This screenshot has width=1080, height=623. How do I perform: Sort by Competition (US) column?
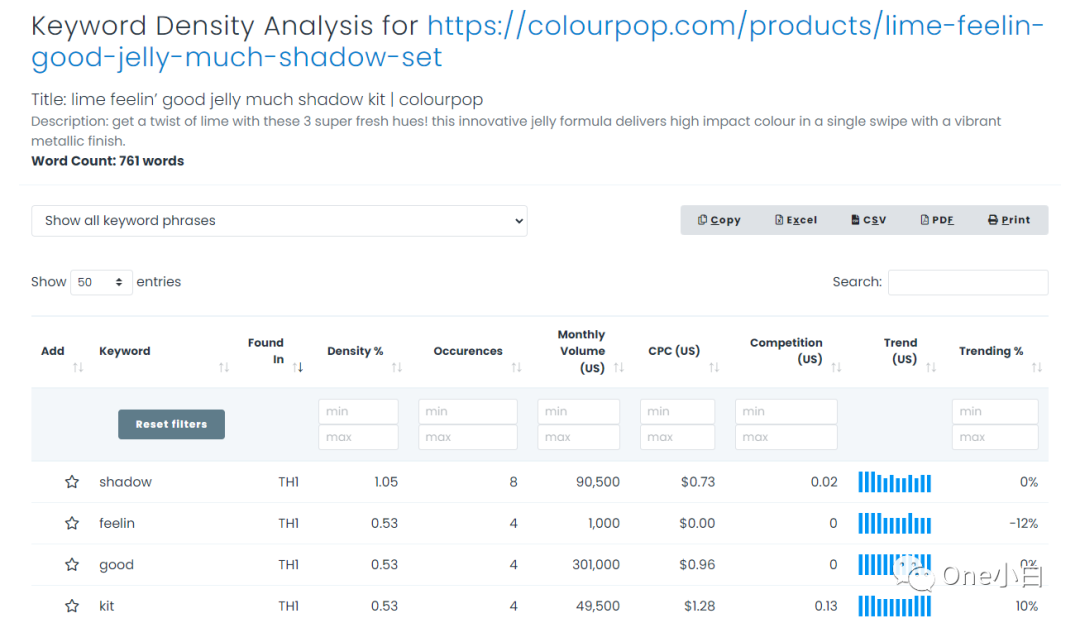coord(836,368)
